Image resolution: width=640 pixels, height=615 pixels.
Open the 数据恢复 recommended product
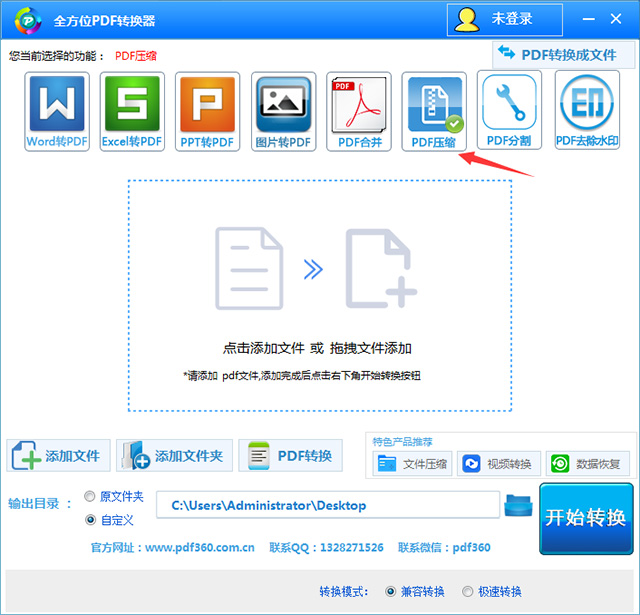(588, 464)
